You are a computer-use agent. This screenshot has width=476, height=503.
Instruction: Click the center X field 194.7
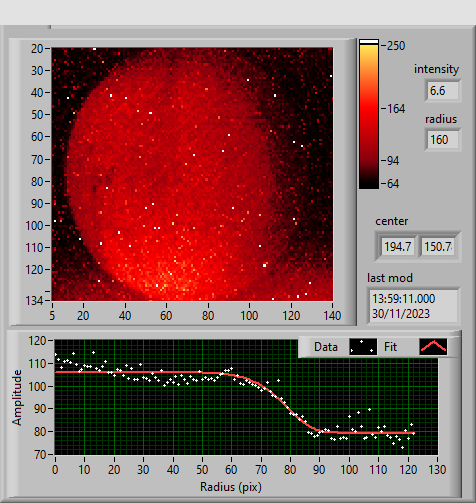398,247
